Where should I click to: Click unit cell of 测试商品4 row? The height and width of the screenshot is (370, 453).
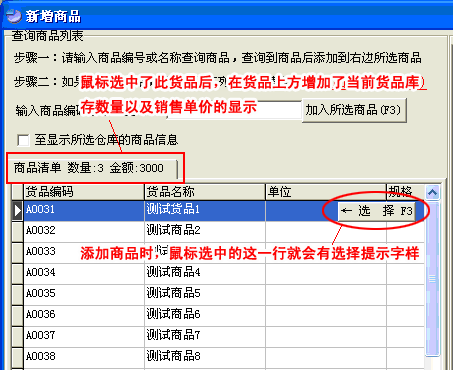click(326, 273)
